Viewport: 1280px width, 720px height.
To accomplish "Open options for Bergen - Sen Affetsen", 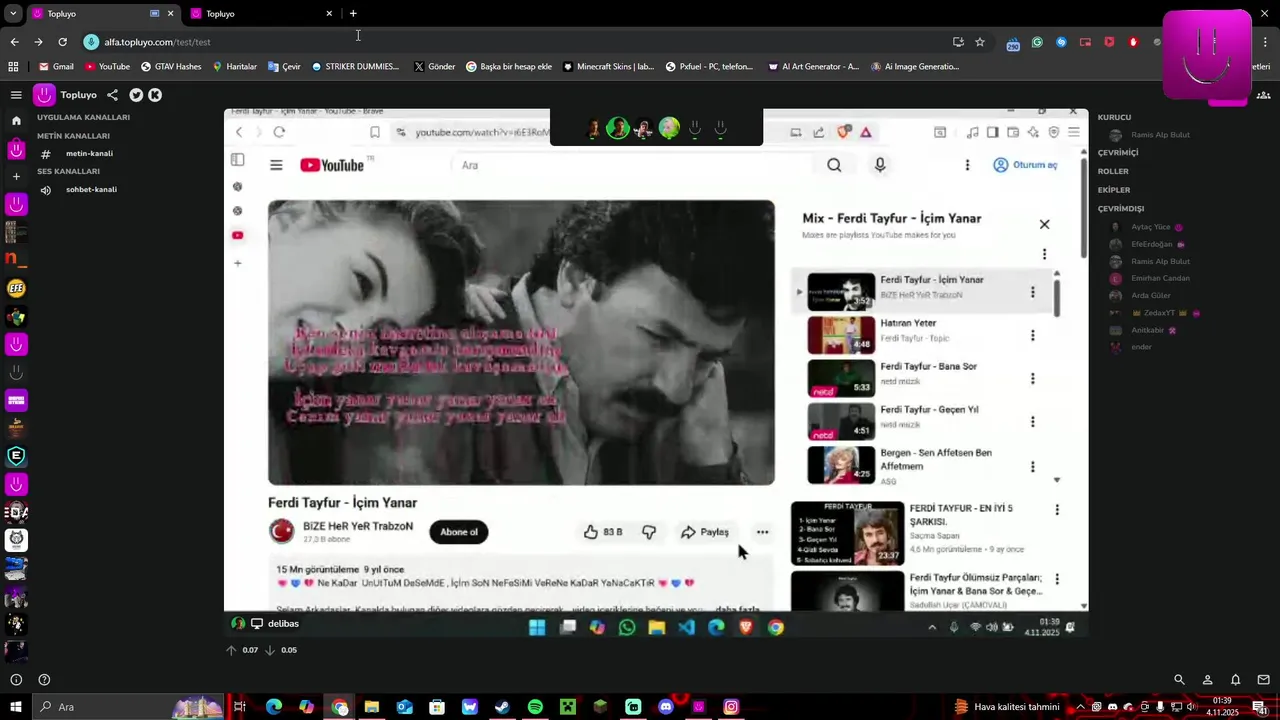I will [1033, 467].
